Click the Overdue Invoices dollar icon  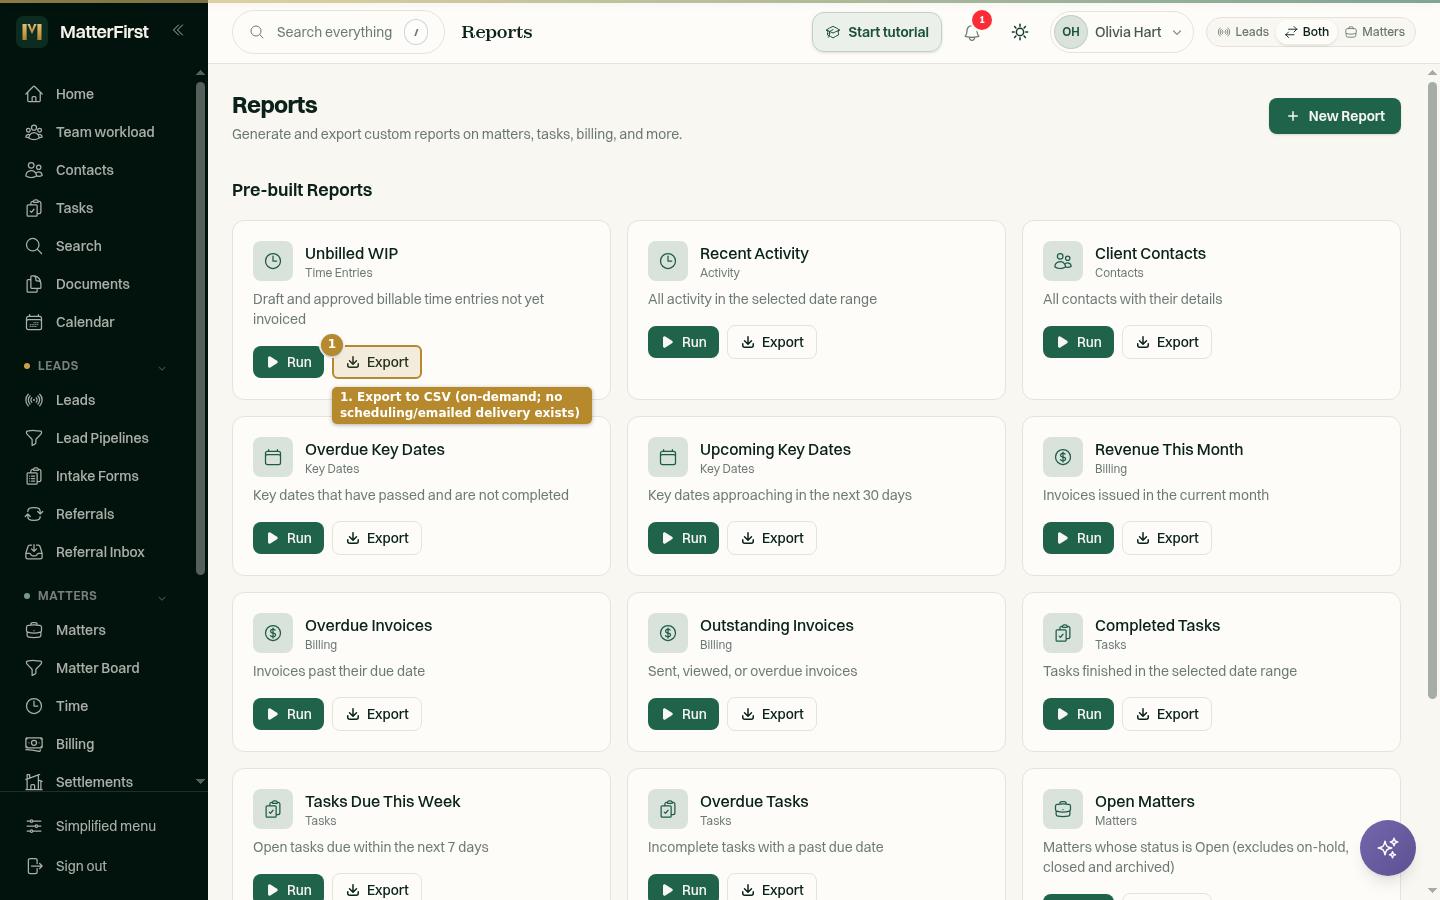[x=273, y=633]
